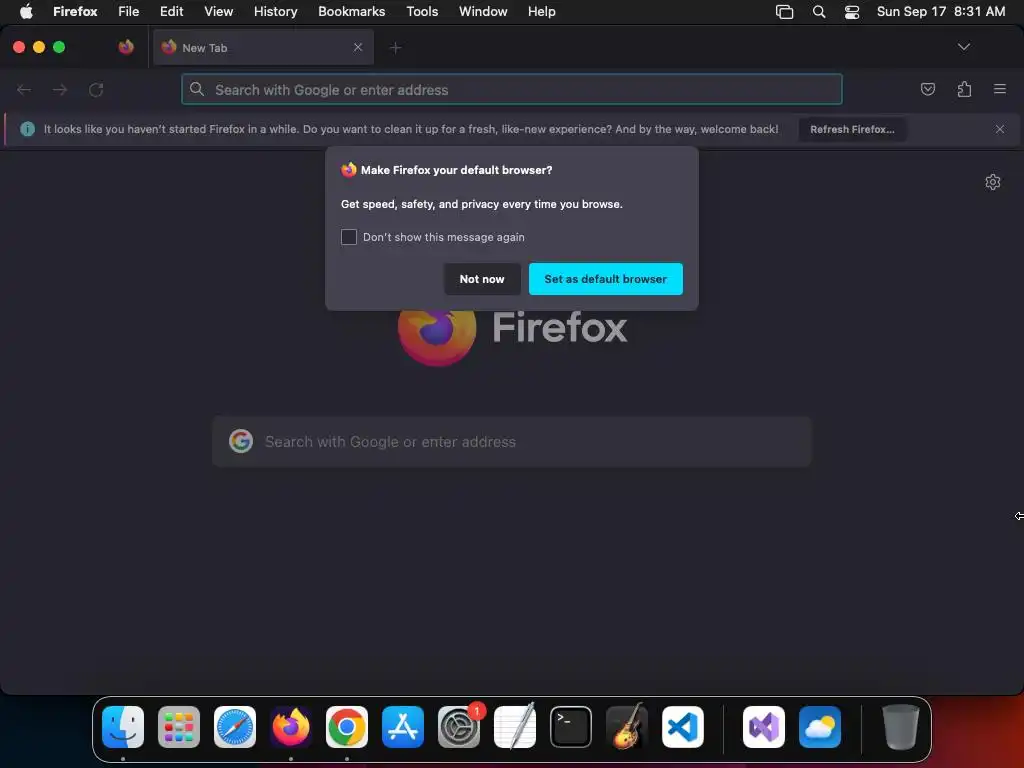Open the View menu
The width and height of the screenshot is (1024, 768).
(218, 11)
